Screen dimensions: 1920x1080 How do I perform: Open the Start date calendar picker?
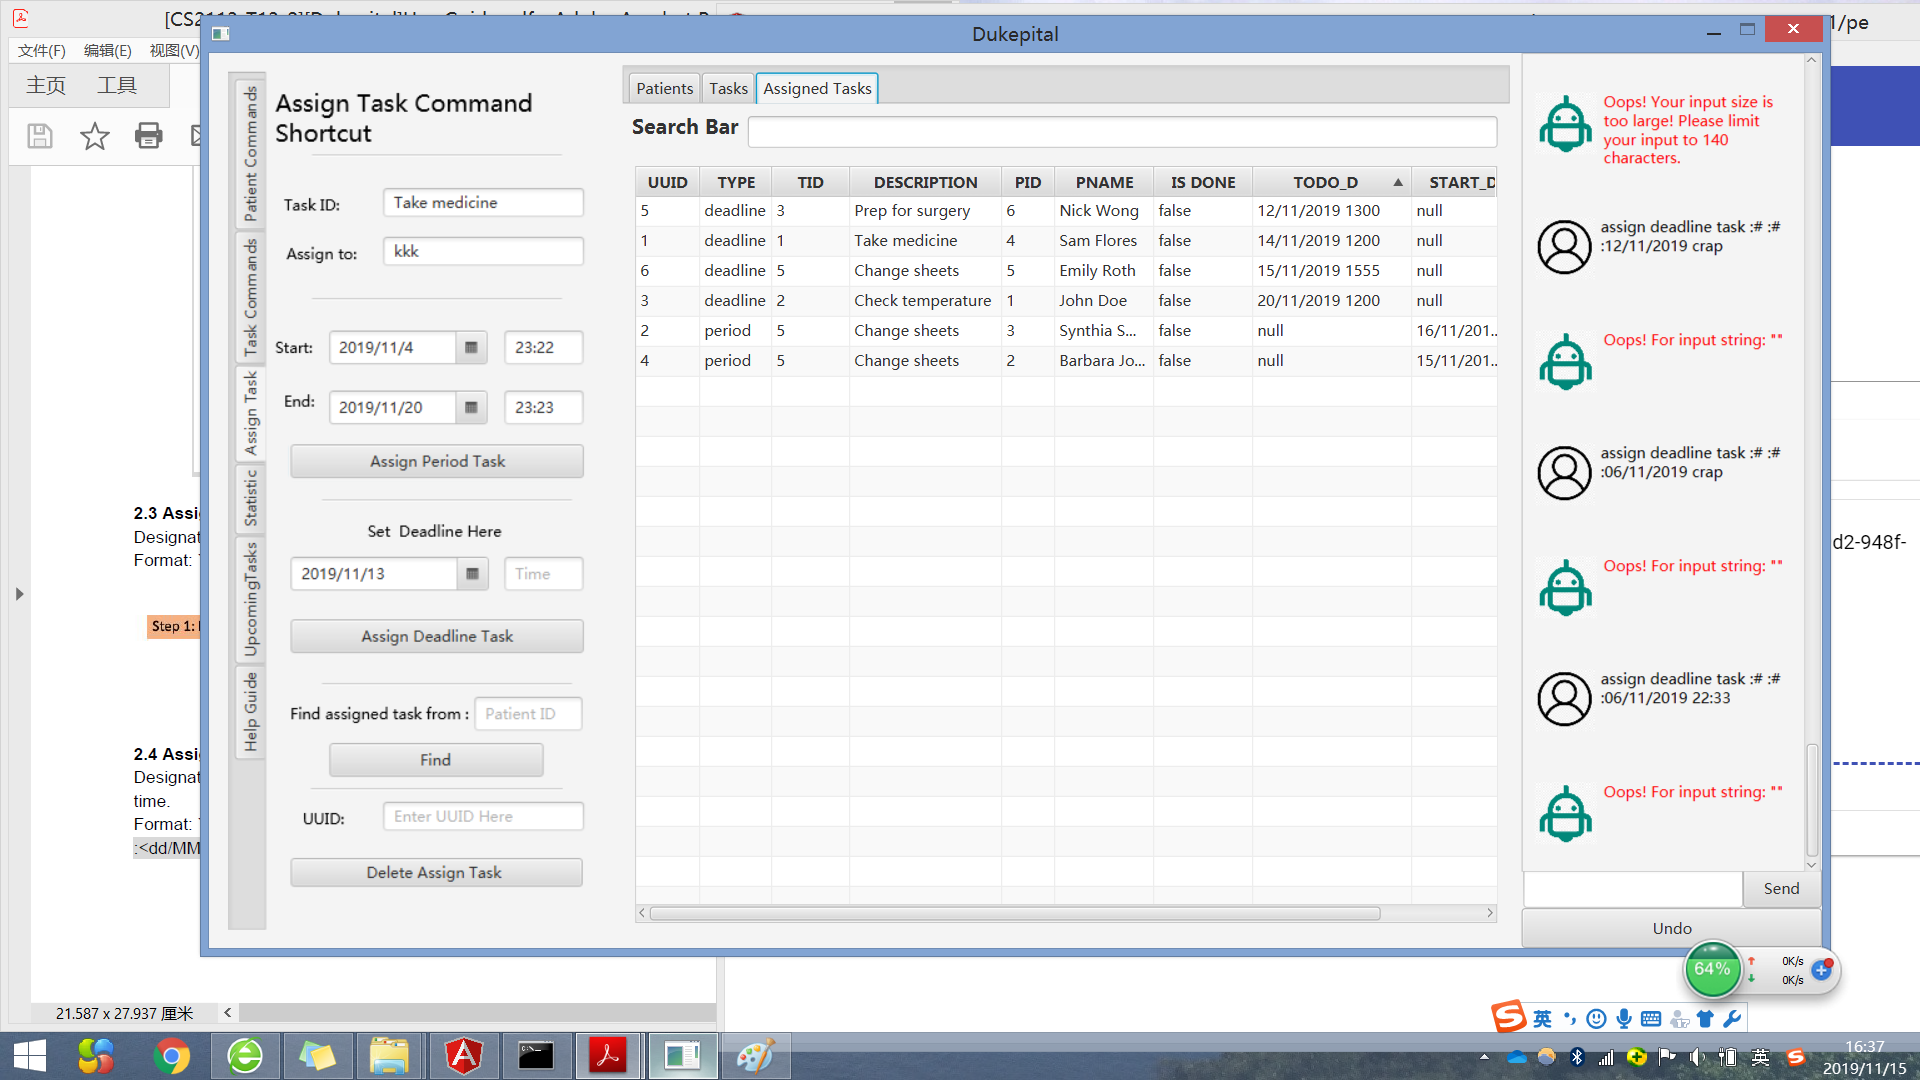pyautogui.click(x=471, y=348)
